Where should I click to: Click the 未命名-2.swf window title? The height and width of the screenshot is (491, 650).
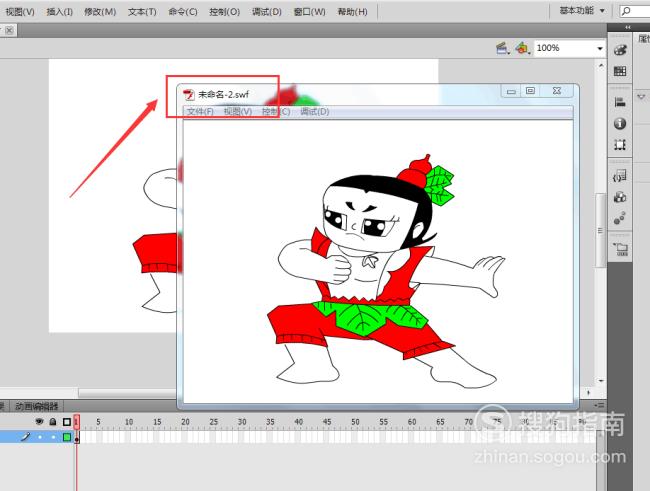tap(223, 95)
